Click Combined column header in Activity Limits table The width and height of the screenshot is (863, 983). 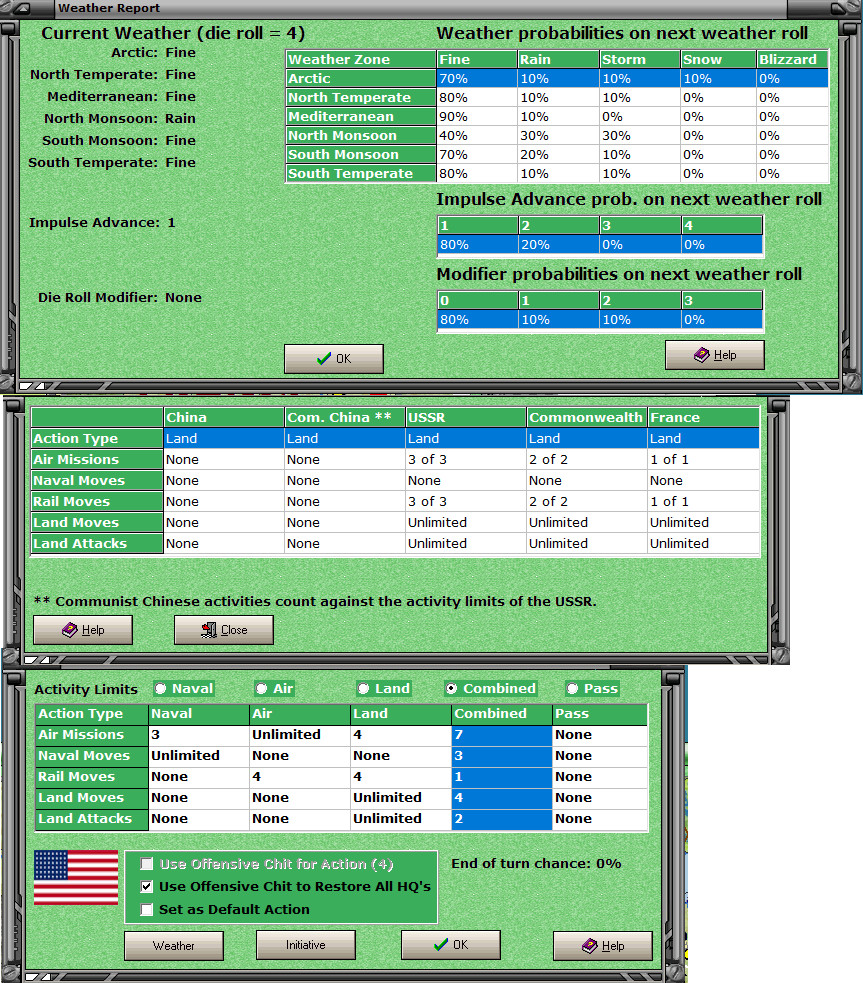[501, 713]
